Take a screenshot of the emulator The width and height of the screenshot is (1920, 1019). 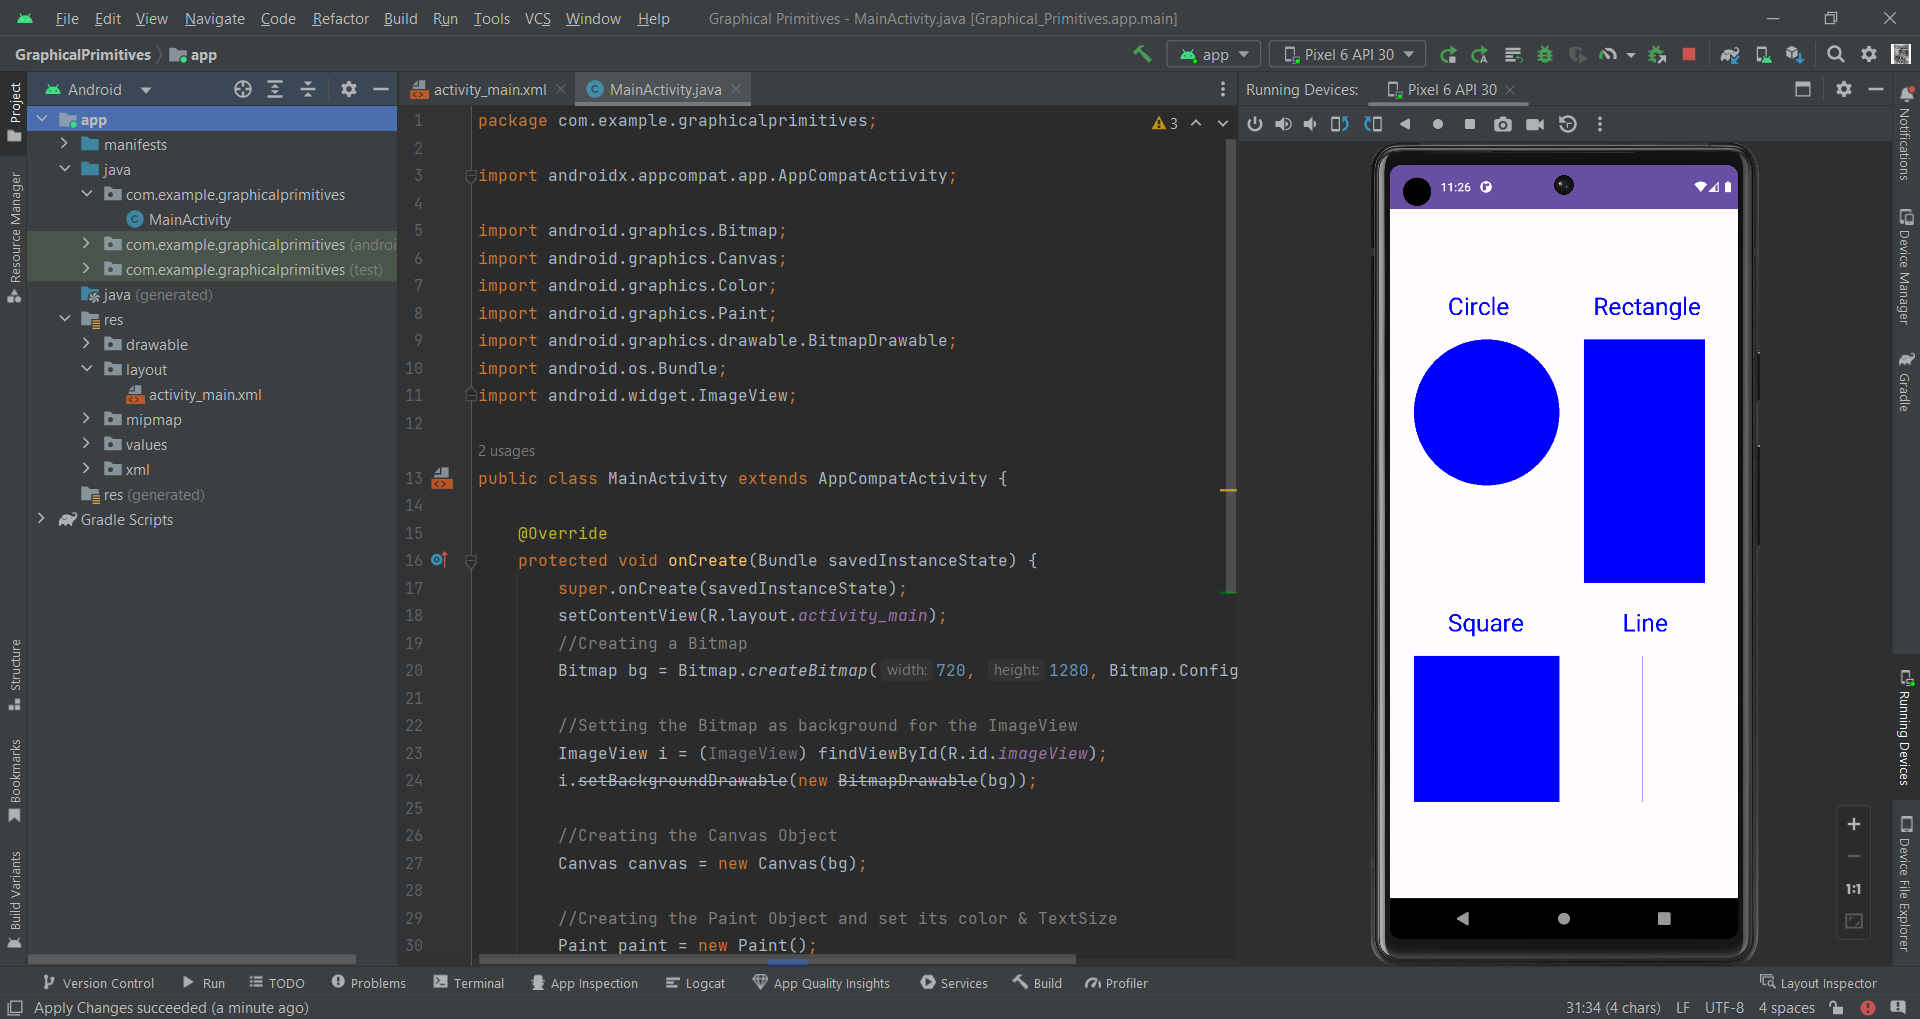1503,124
